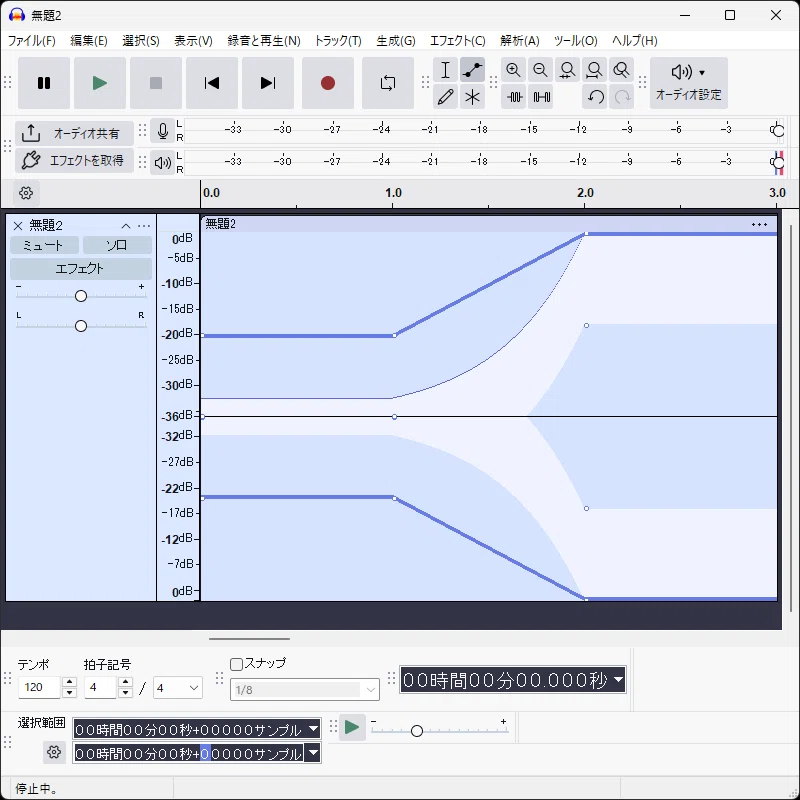Silence audio selection icon

point(541,96)
